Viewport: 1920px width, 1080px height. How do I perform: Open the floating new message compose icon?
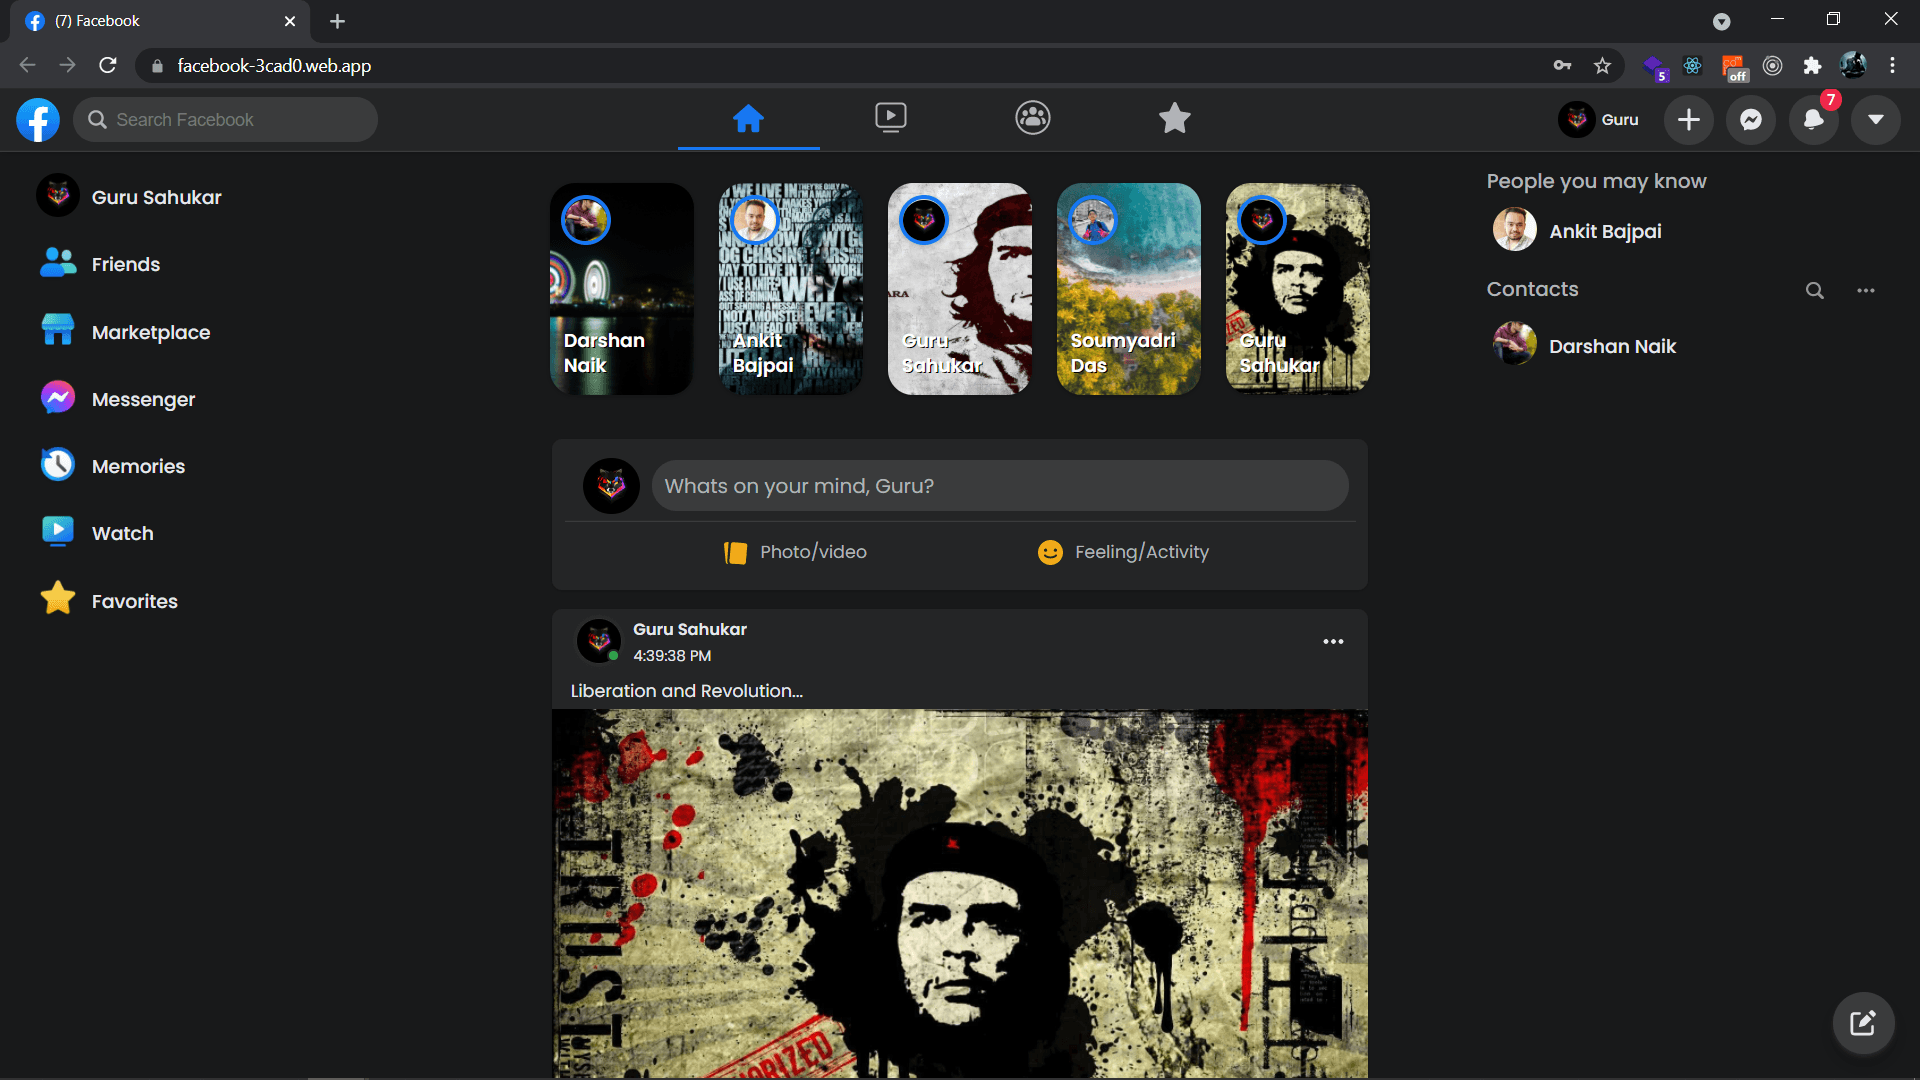coord(1863,1023)
